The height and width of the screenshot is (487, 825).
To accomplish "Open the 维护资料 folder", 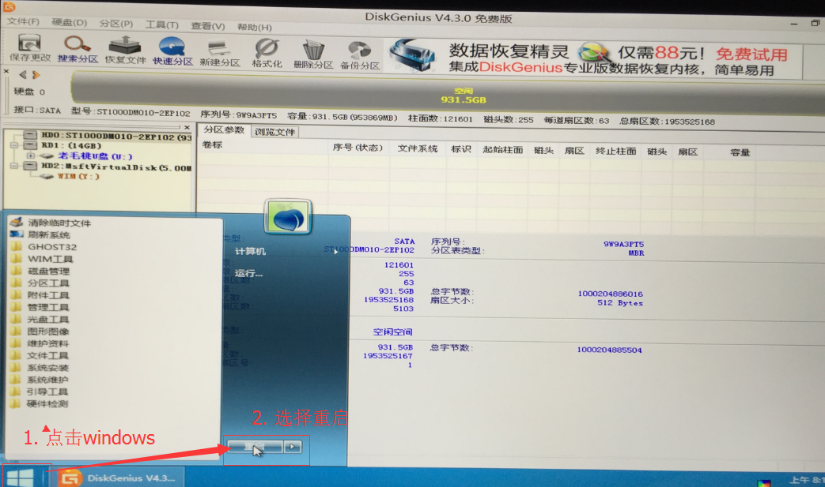I will click(41, 343).
